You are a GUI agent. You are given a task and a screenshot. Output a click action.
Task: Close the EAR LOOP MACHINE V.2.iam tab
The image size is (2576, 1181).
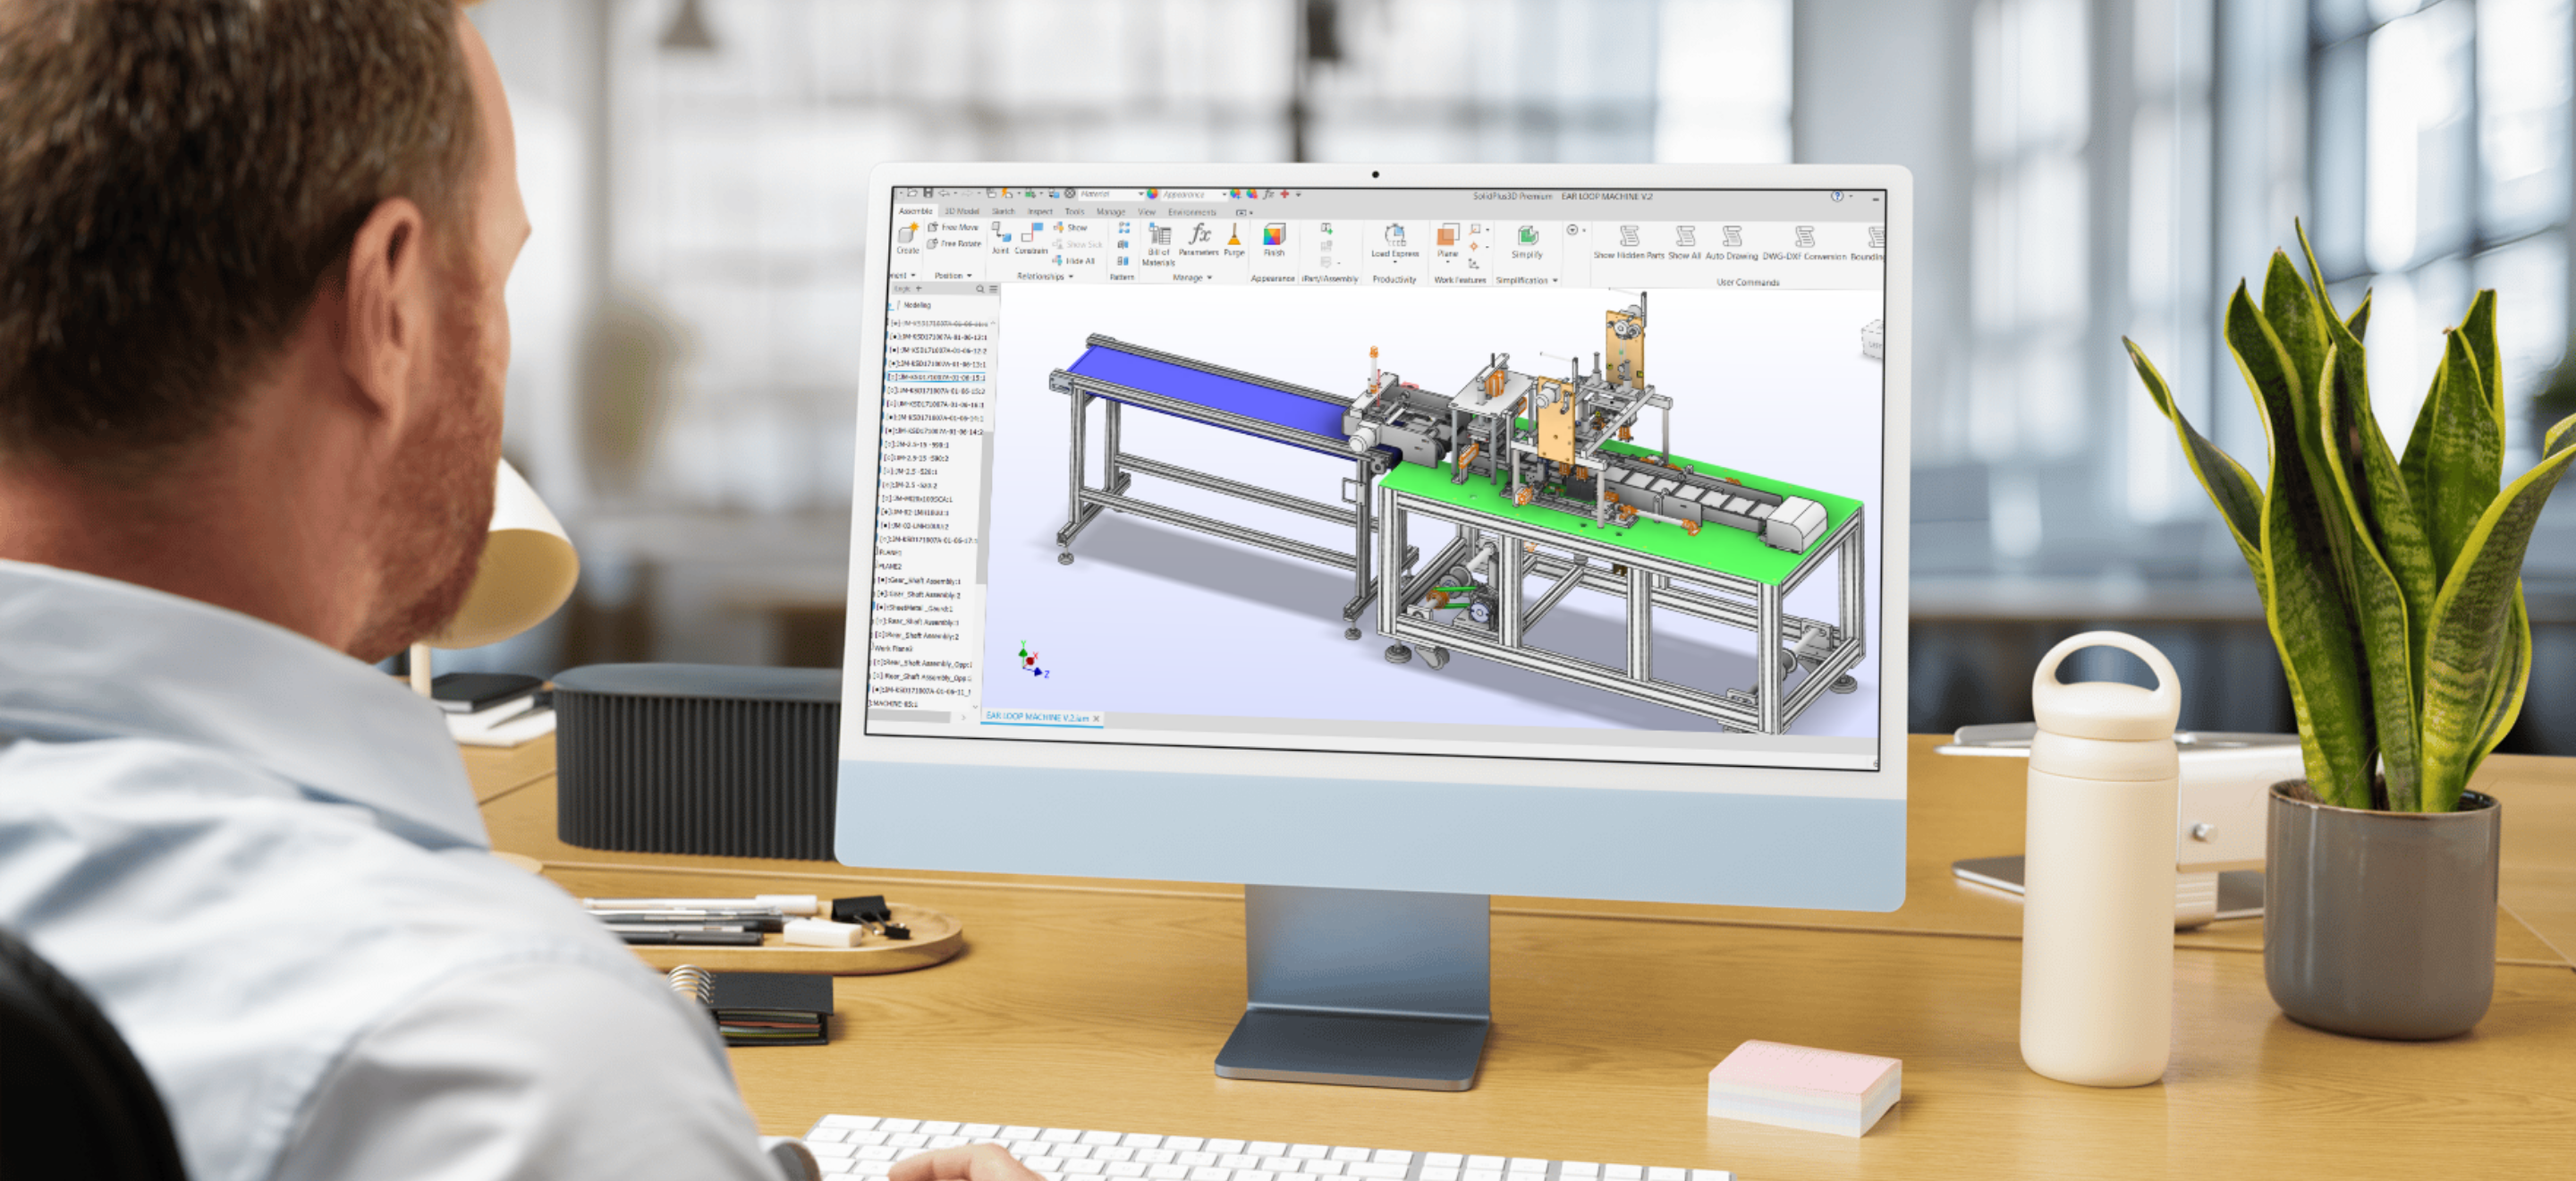pos(1097,719)
